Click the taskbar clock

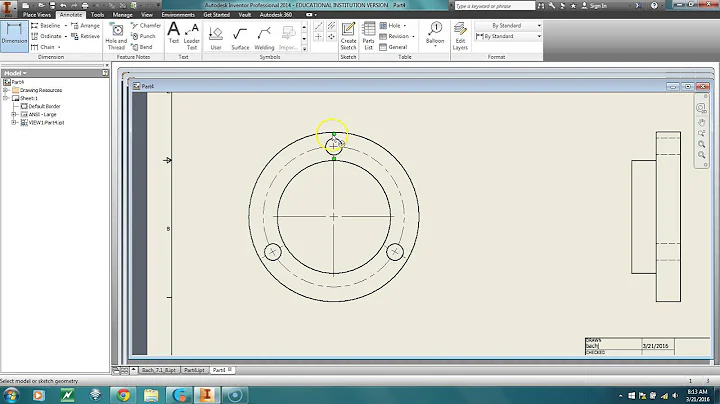pos(698,395)
